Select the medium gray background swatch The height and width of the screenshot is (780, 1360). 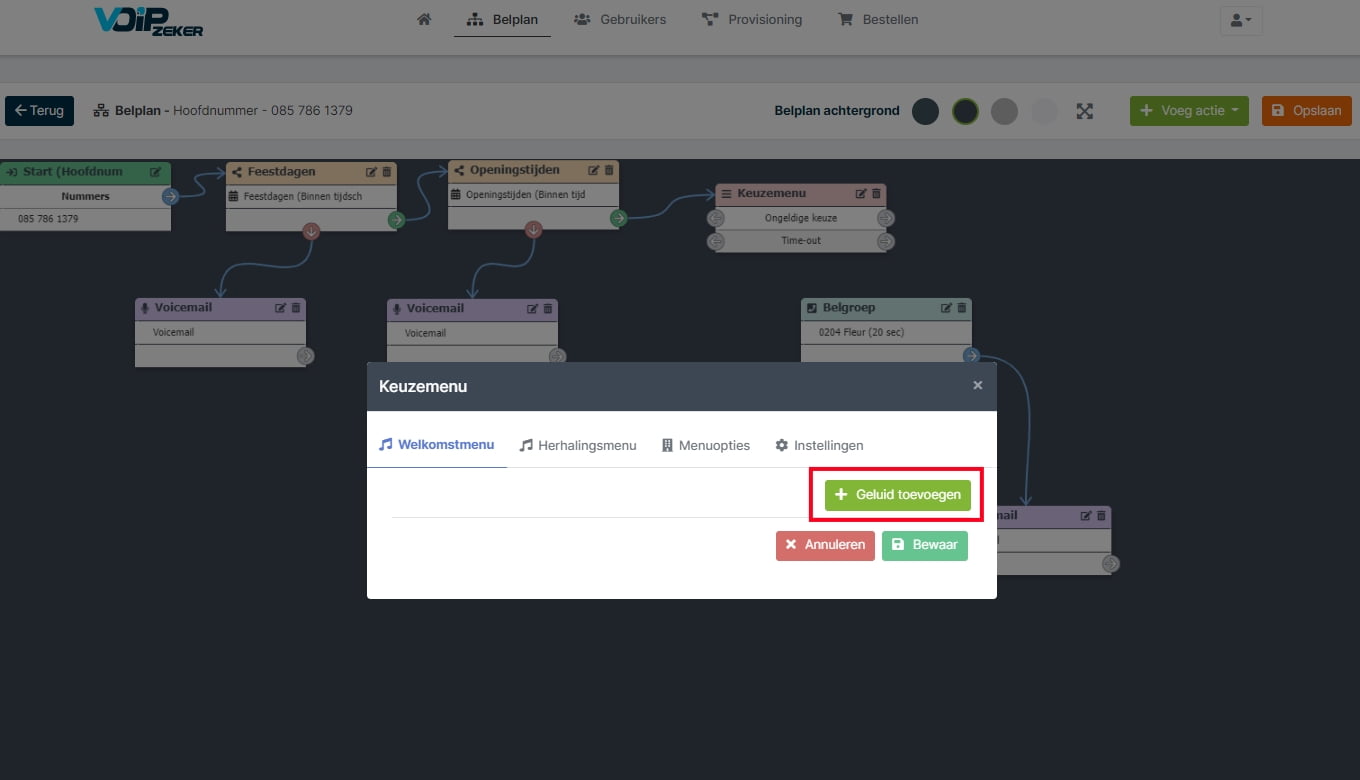click(x=1004, y=111)
